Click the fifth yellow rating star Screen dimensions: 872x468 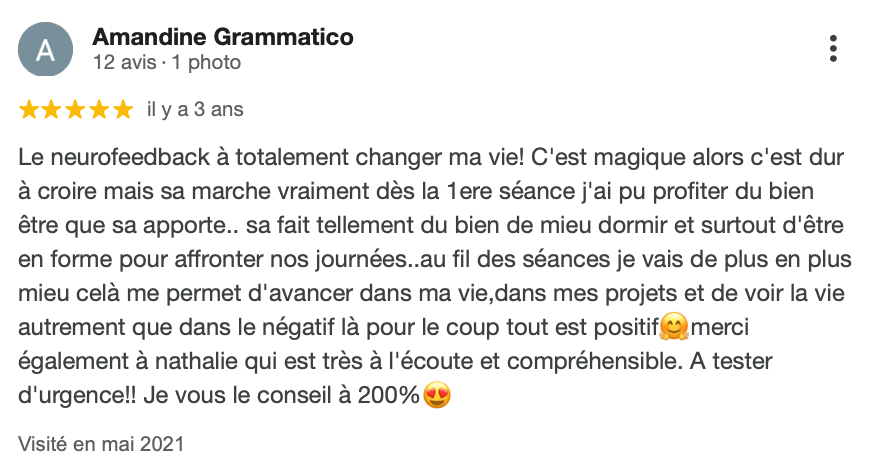(x=122, y=109)
